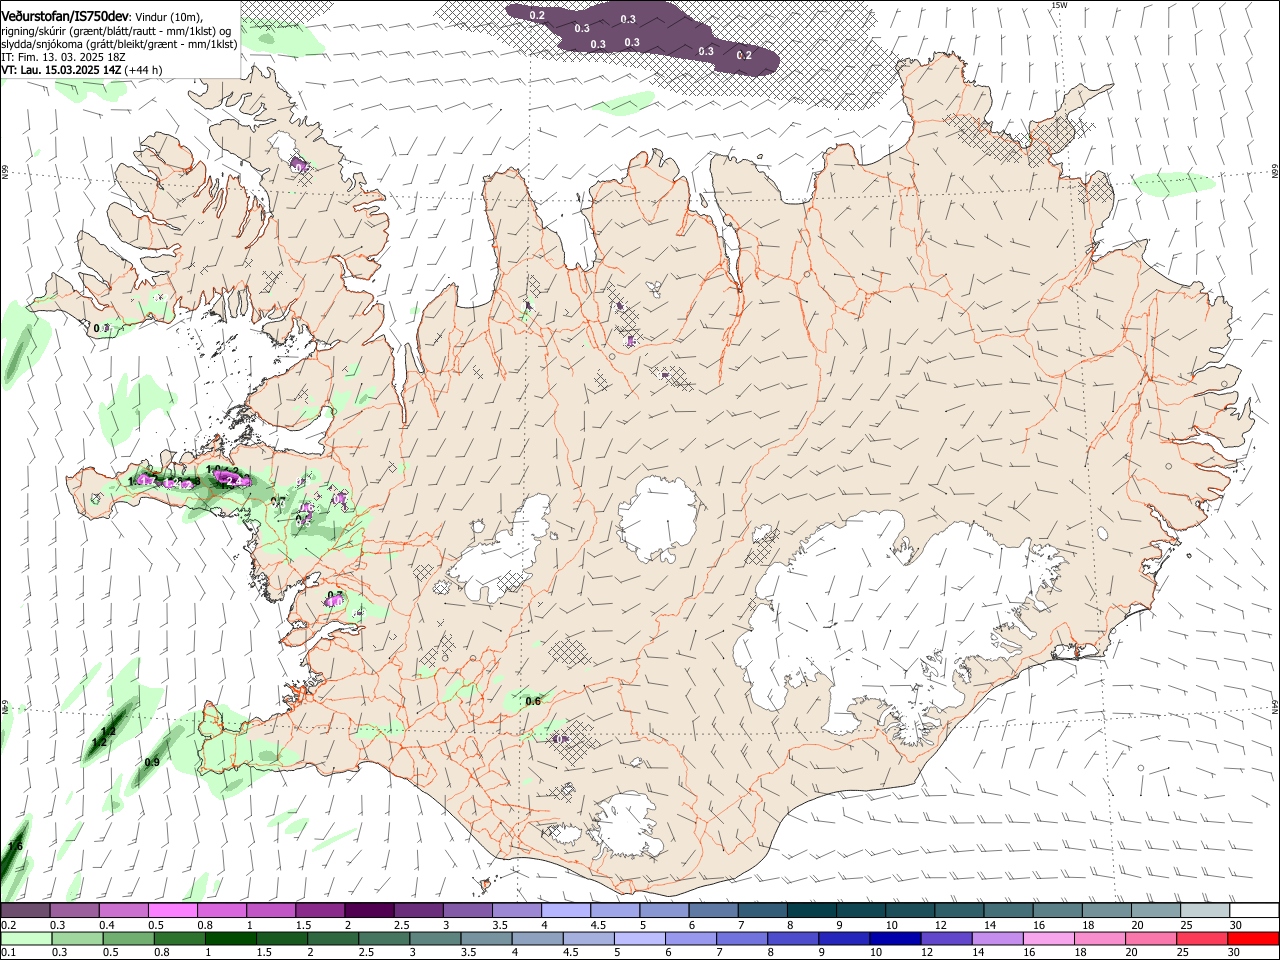Click the top-row lavender swatch between 4 and 4.5

coord(566,911)
